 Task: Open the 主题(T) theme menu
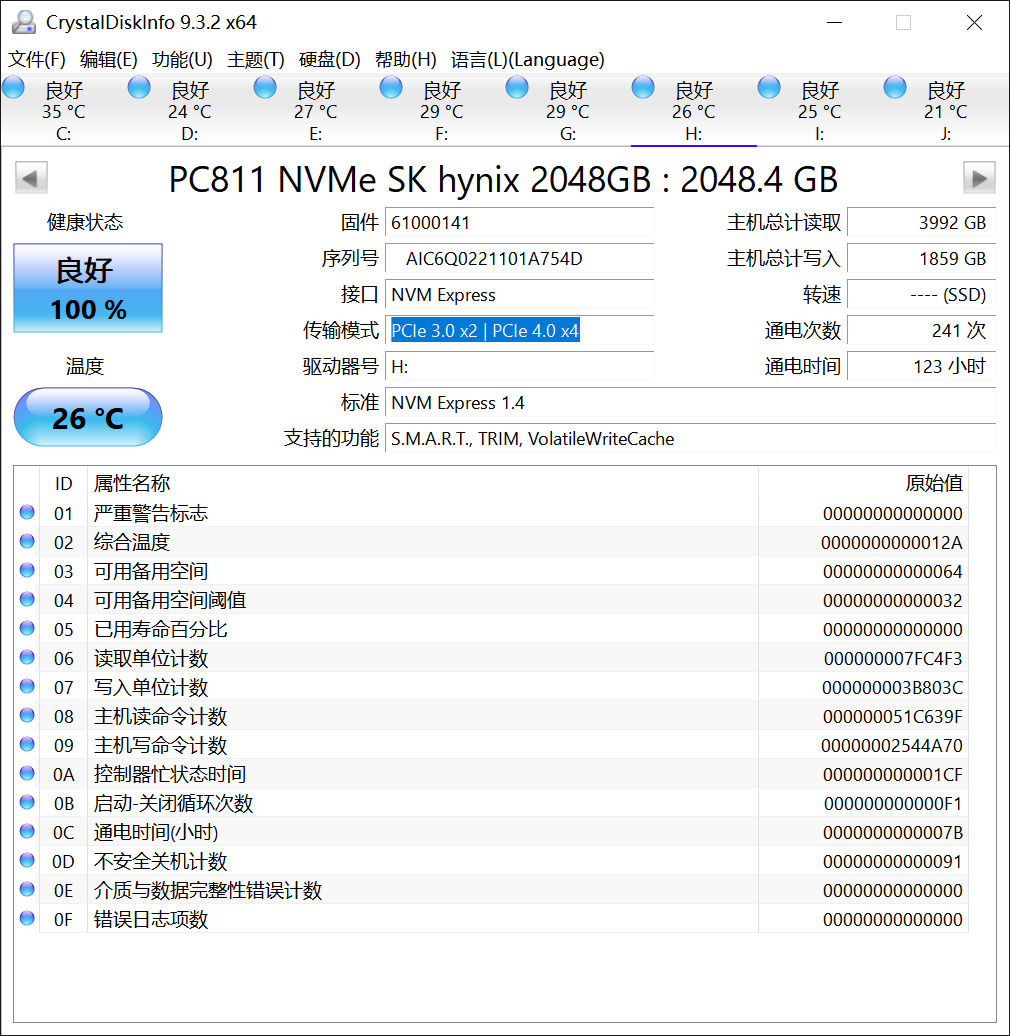coord(256,60)
